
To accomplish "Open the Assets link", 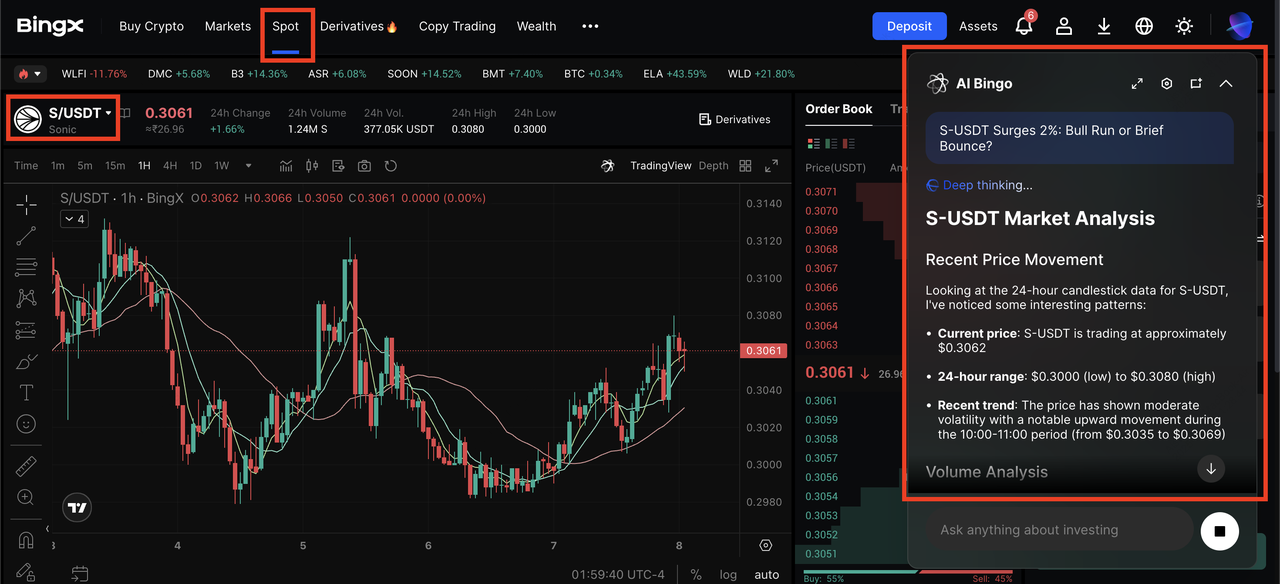I will (978, 26).
